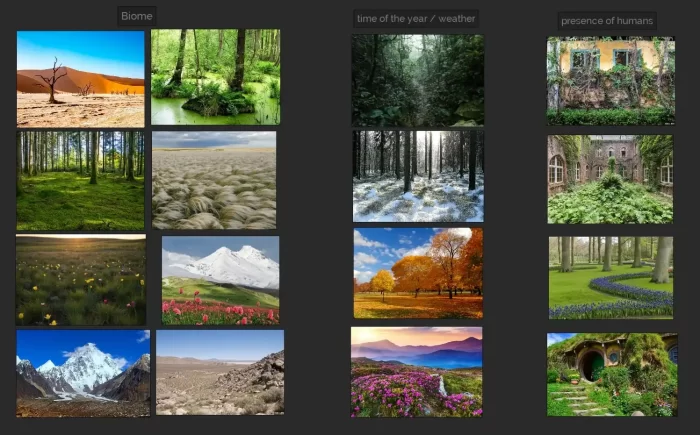Click the 'time of the year / weather' label

[x=416, y=18]
